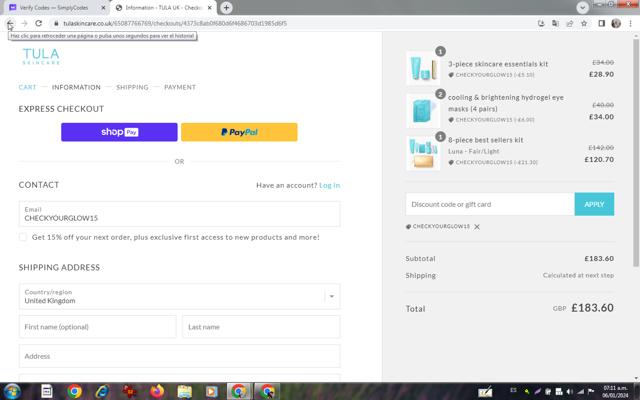Click the Email input field
Viewport: 640px width, 400px height.
click(179, 214)
